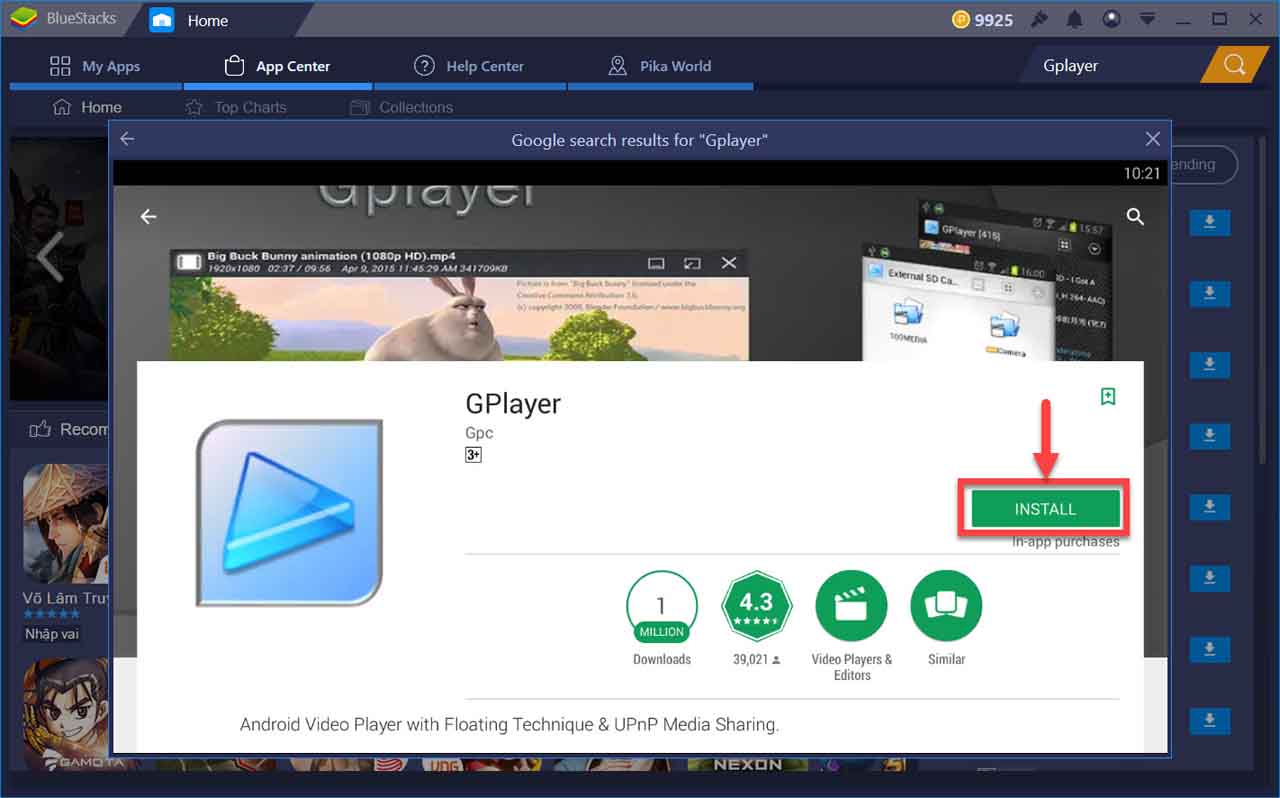This screenshot has height=798, width=1280.
Task: Click the Recommended heading with thumbs-up icon
Action: (x=68, y=429)
